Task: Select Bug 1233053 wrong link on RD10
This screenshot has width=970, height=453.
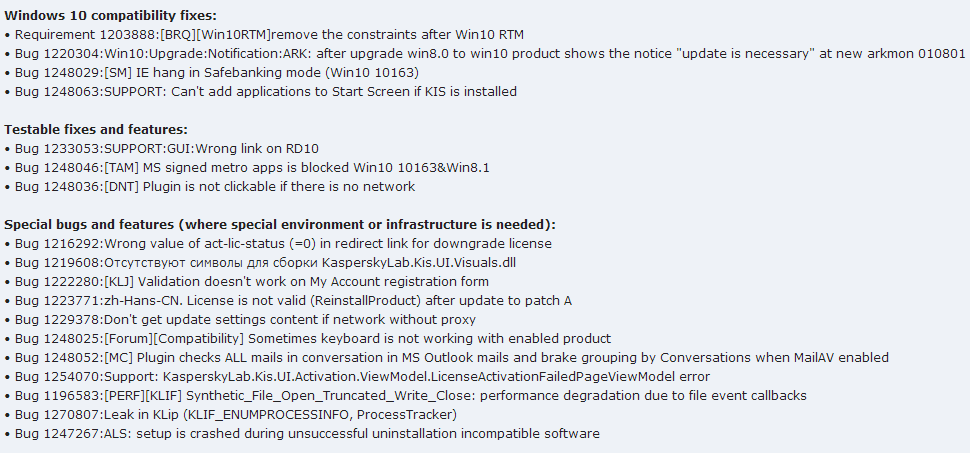Action: [161, 149]
